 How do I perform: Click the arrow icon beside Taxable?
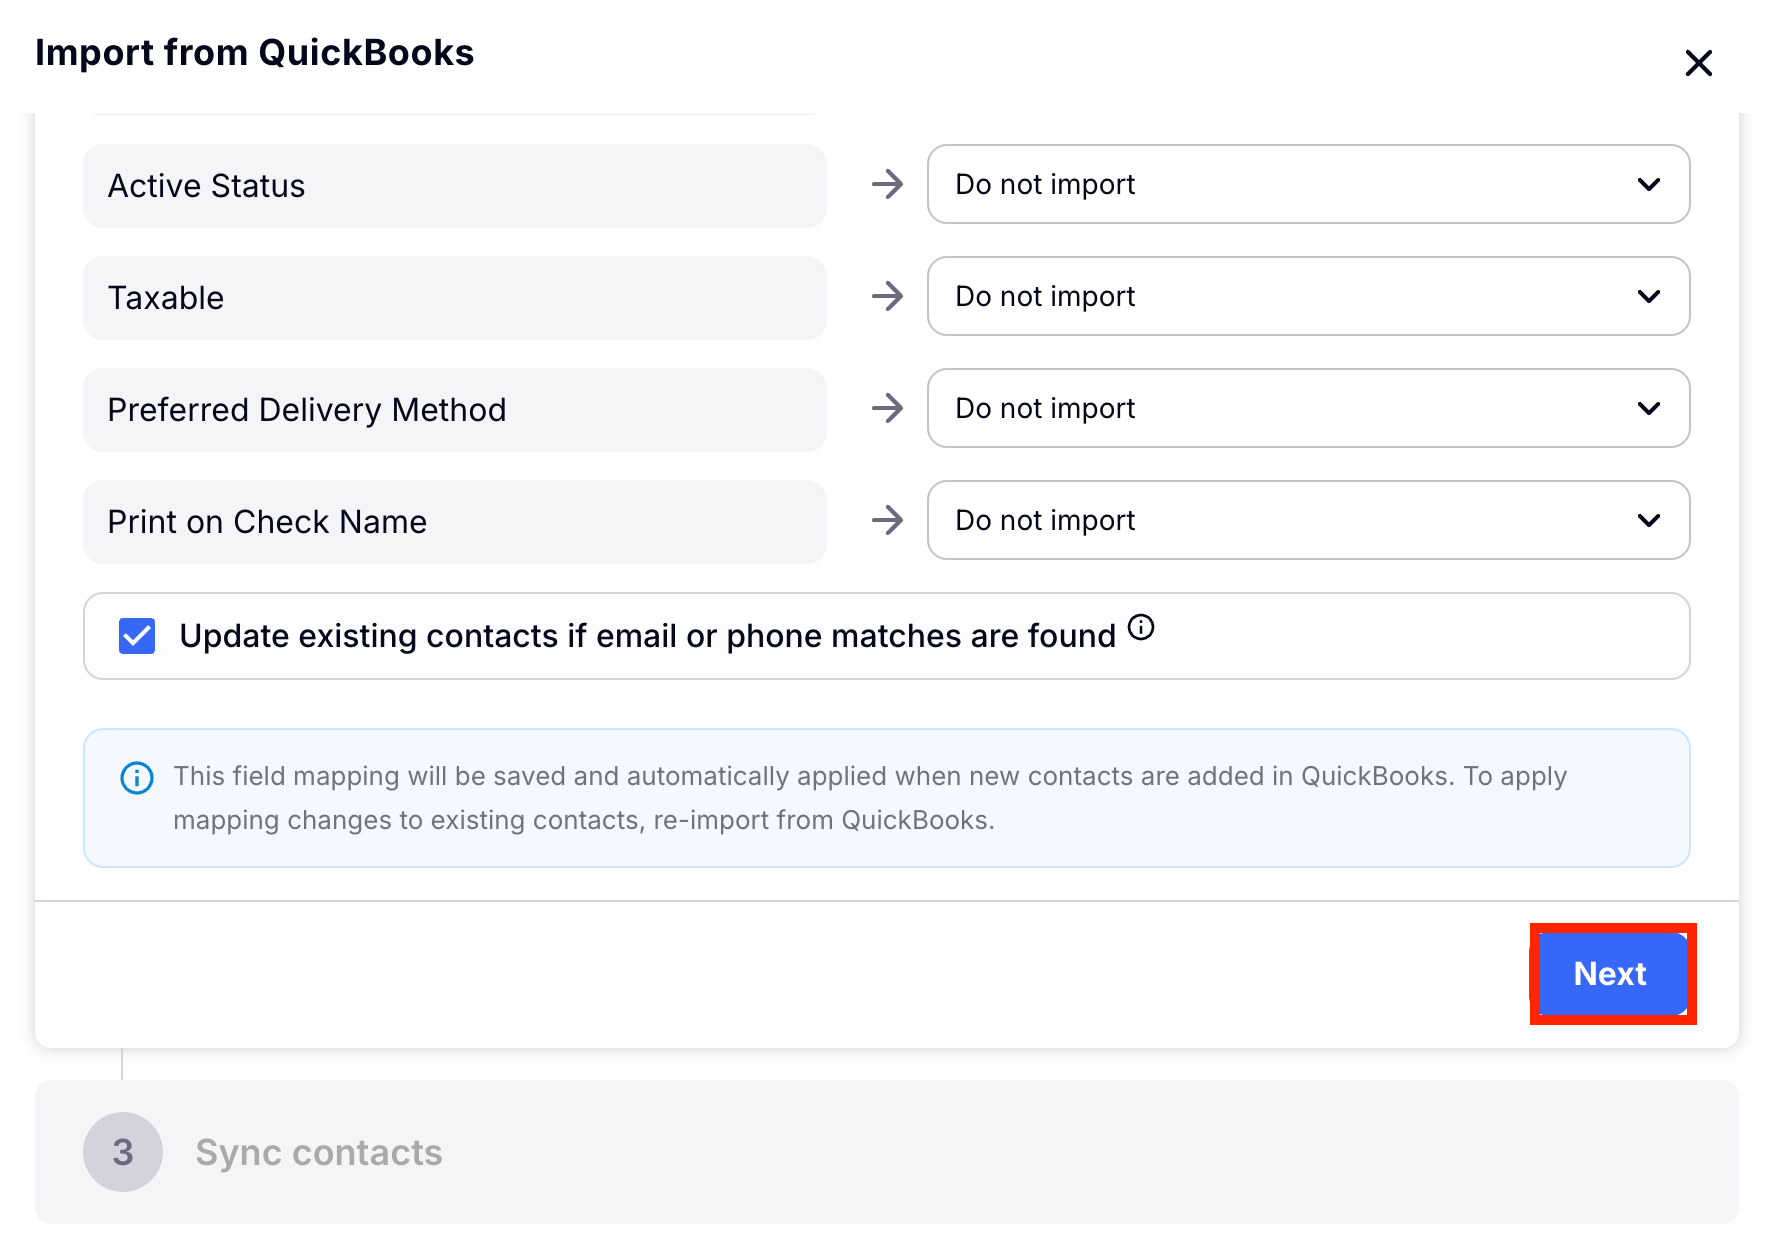(887, 297)
